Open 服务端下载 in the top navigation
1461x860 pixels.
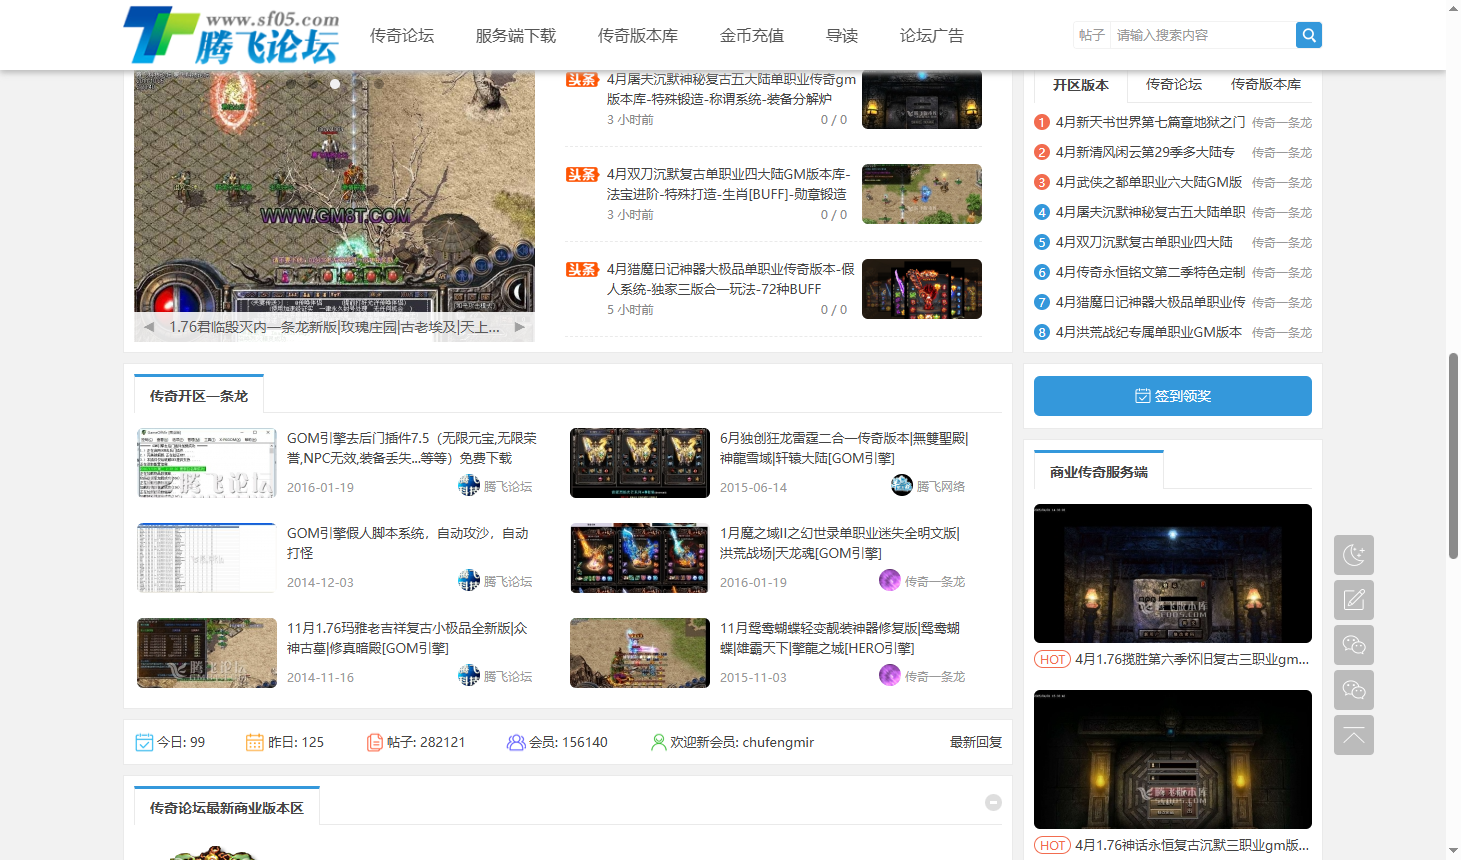(x=516, y=36)
